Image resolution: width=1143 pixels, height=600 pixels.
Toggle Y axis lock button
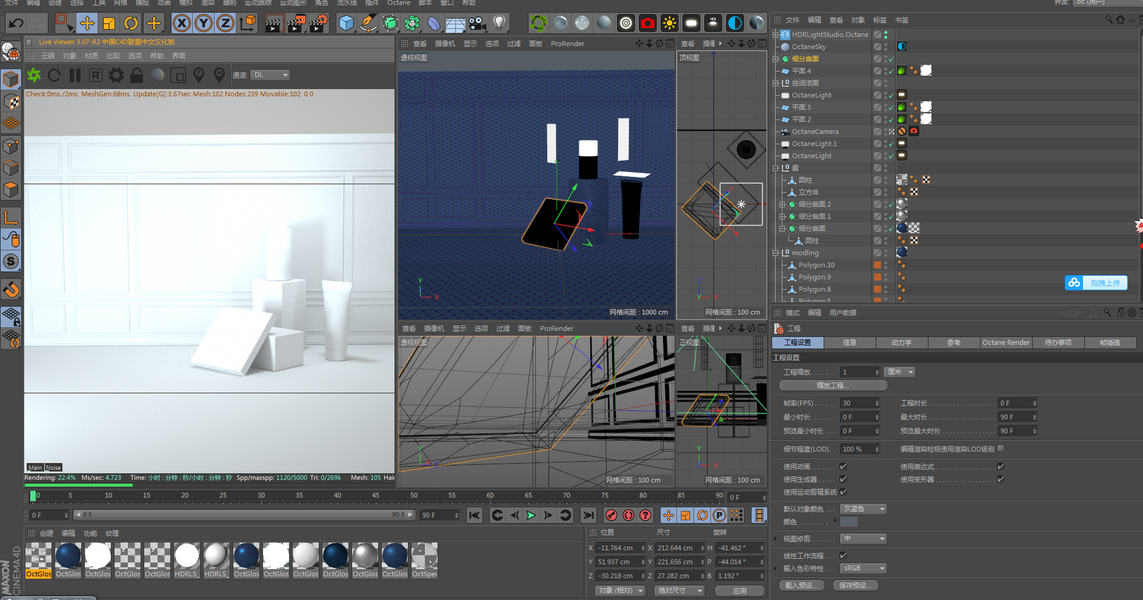point(203,23)
